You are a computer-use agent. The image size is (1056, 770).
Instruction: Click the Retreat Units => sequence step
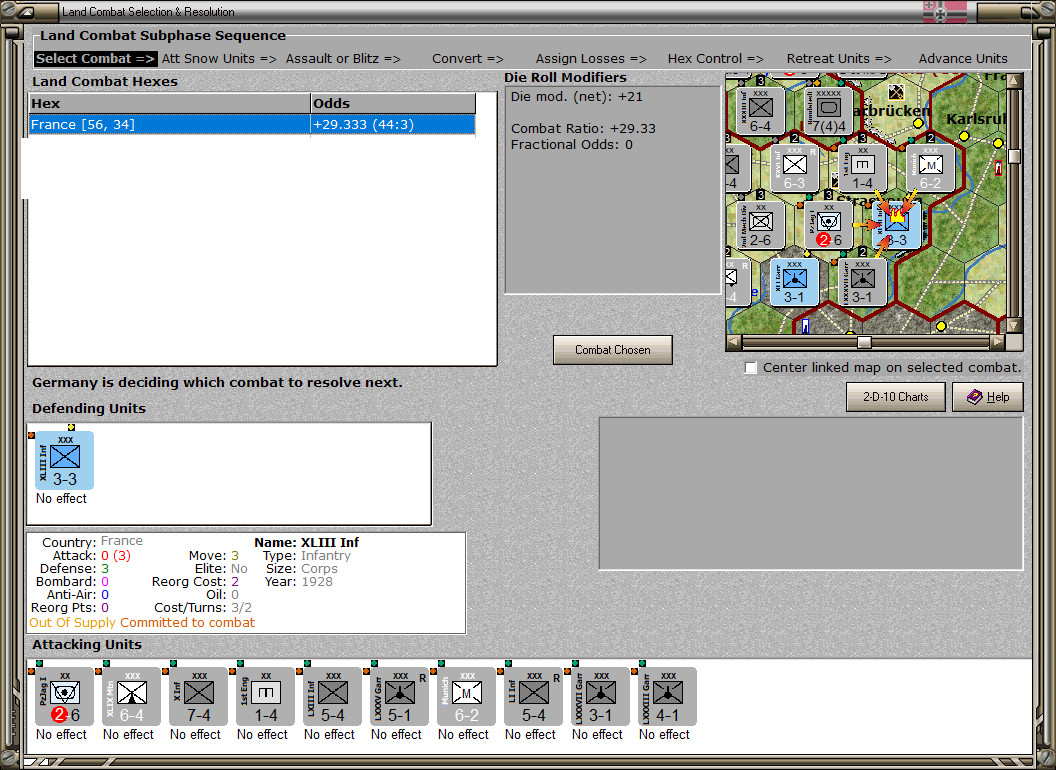click(839, 59)
